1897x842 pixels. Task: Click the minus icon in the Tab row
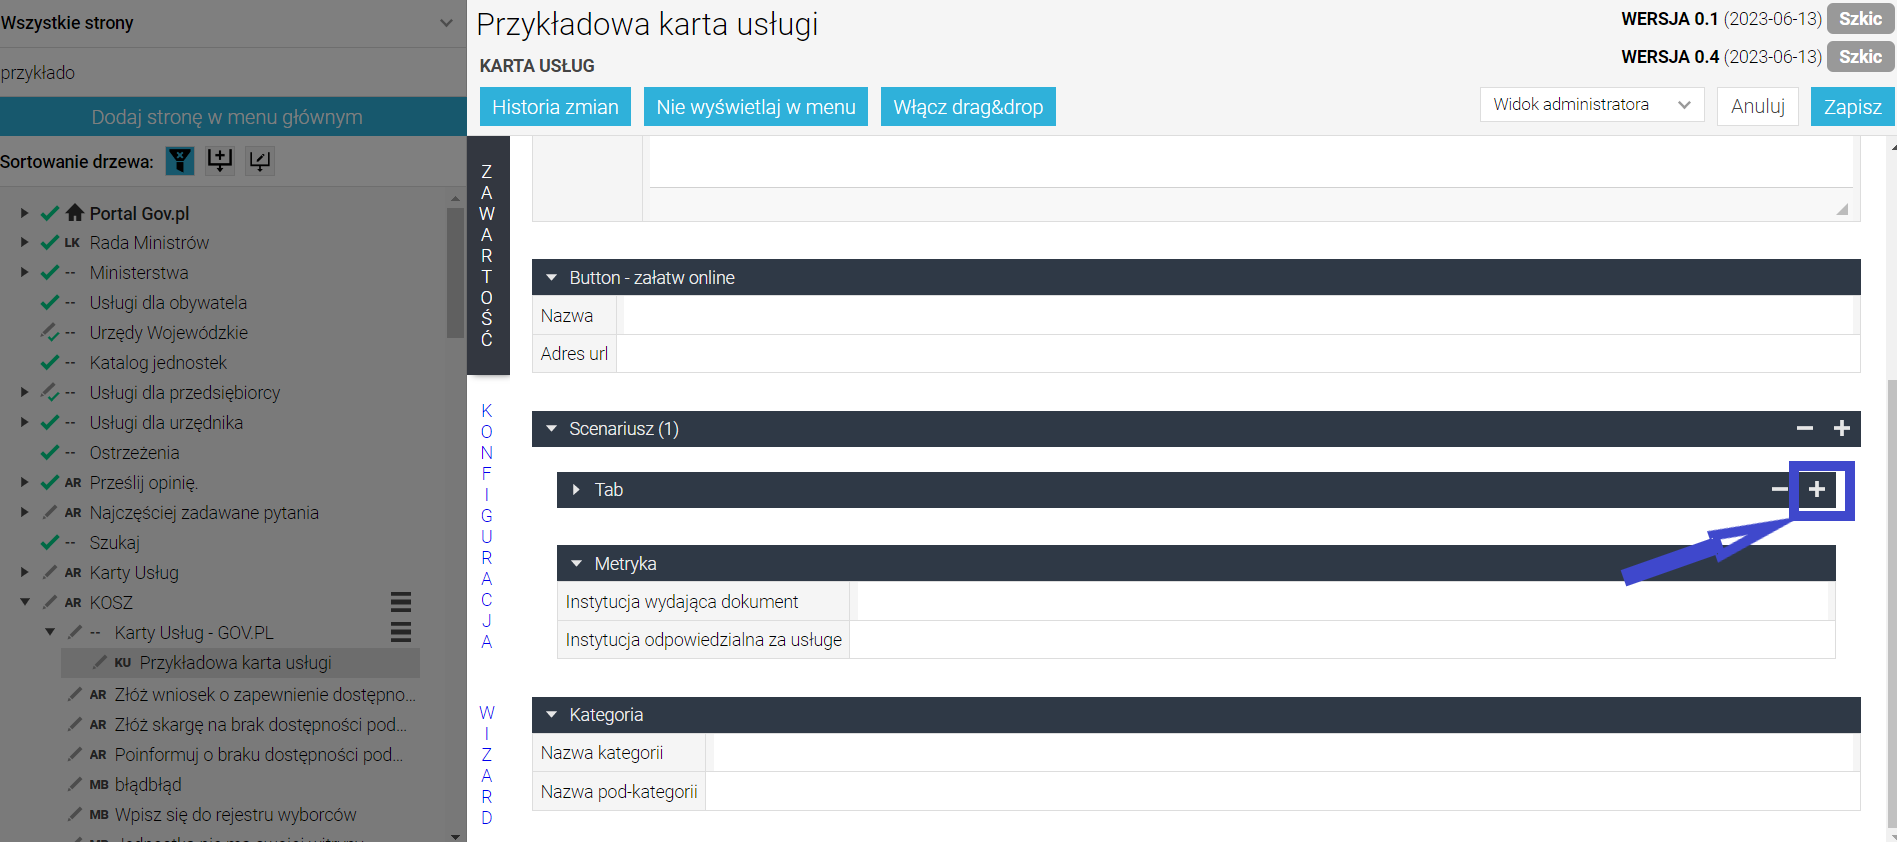point(1779,489)
